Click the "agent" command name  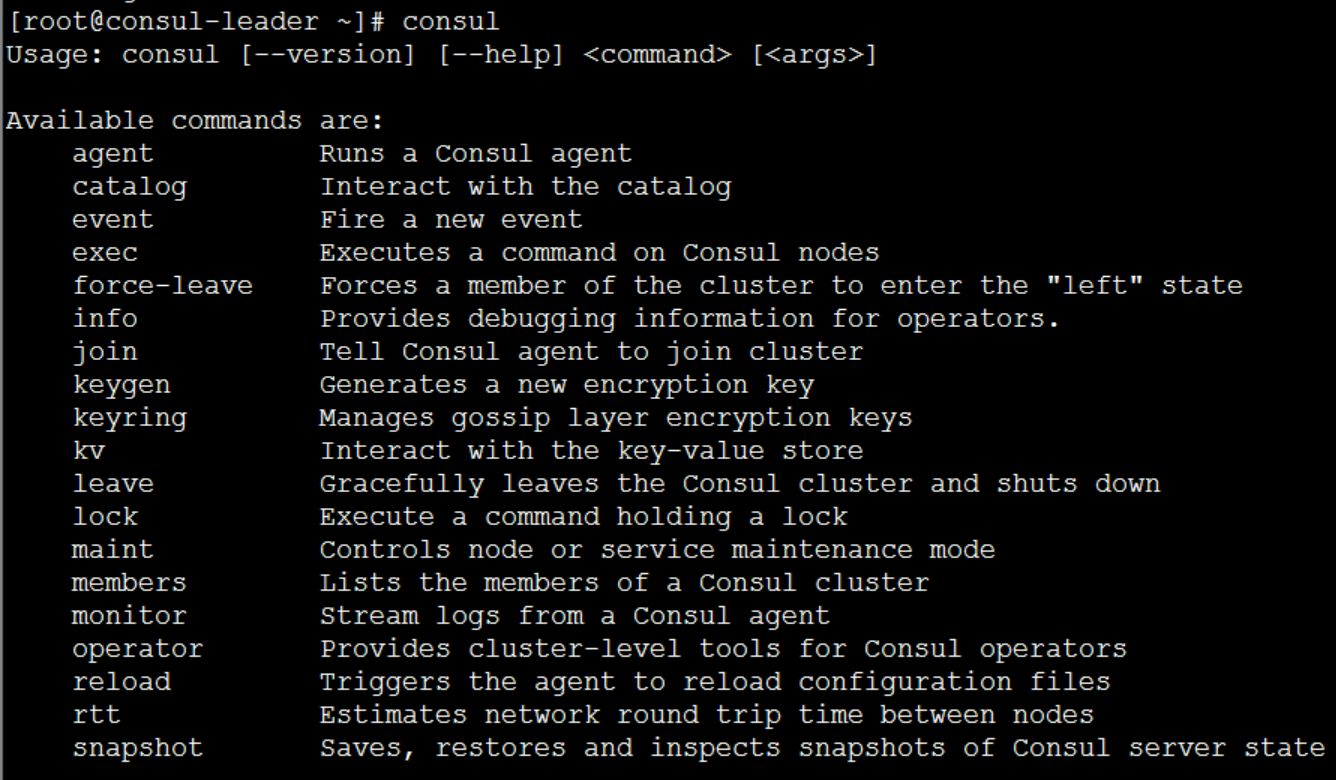(x=113, y=154)
